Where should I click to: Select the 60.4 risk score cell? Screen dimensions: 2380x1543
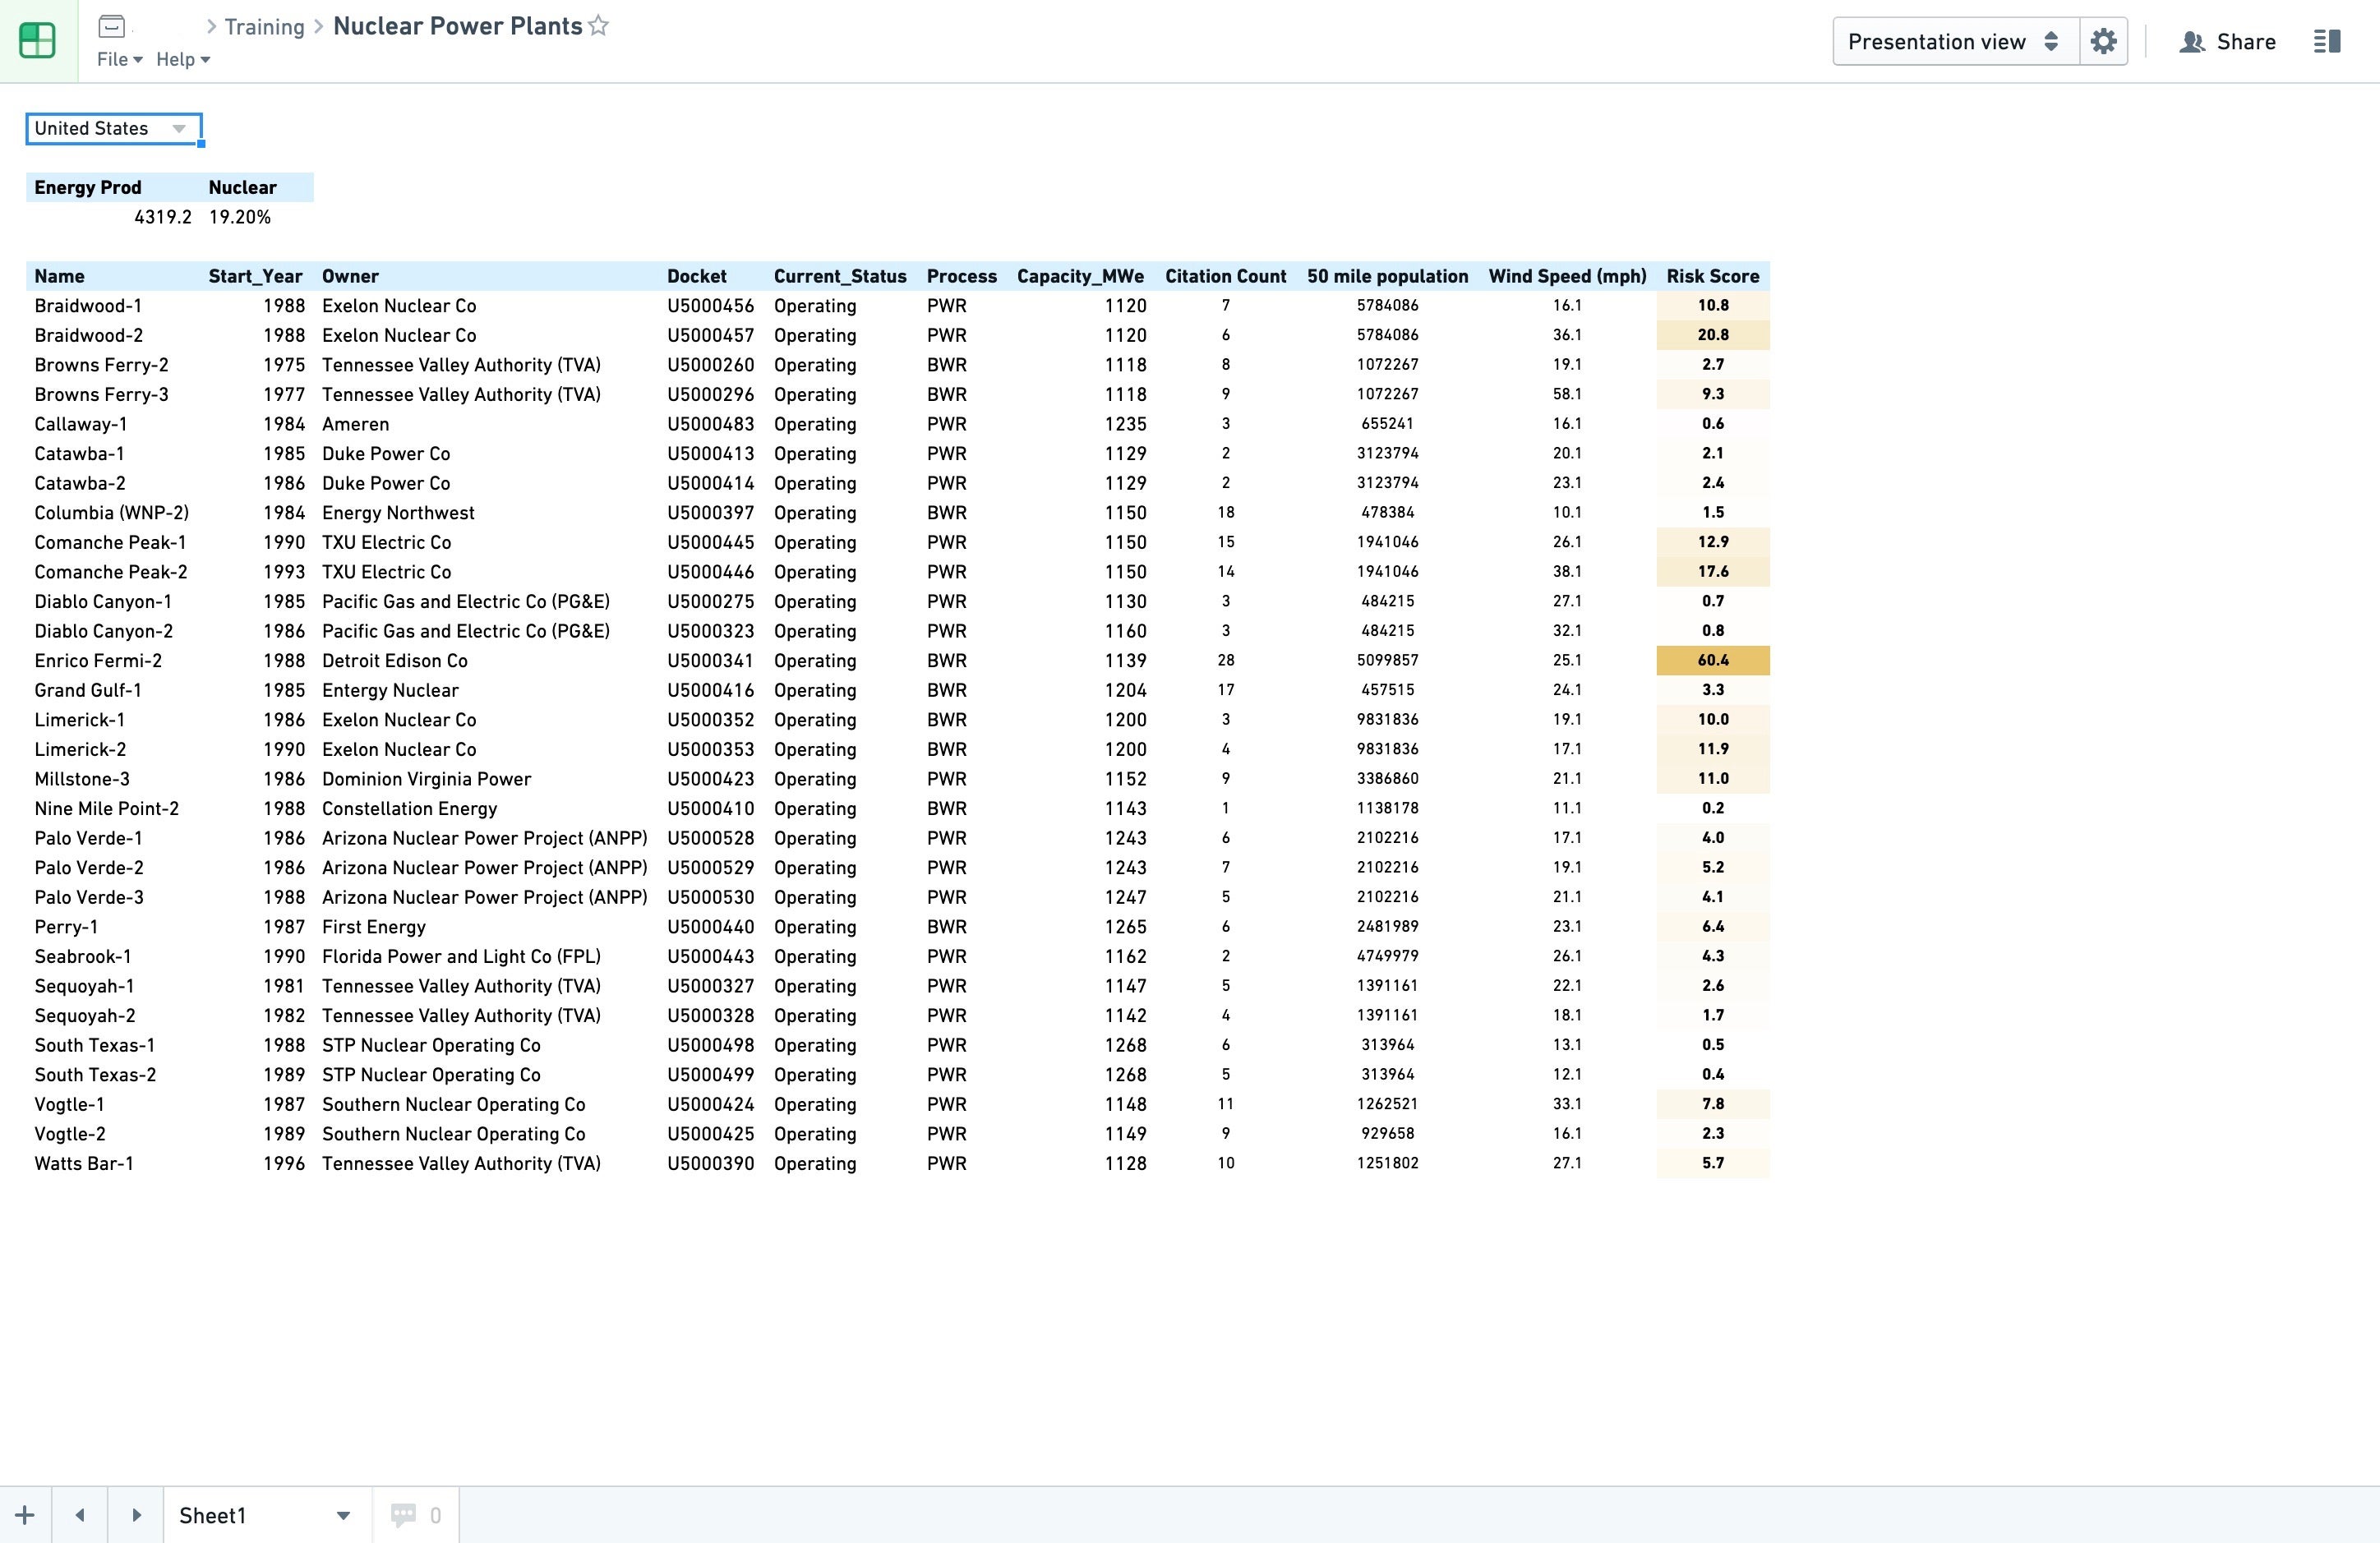coord(1712,660)
